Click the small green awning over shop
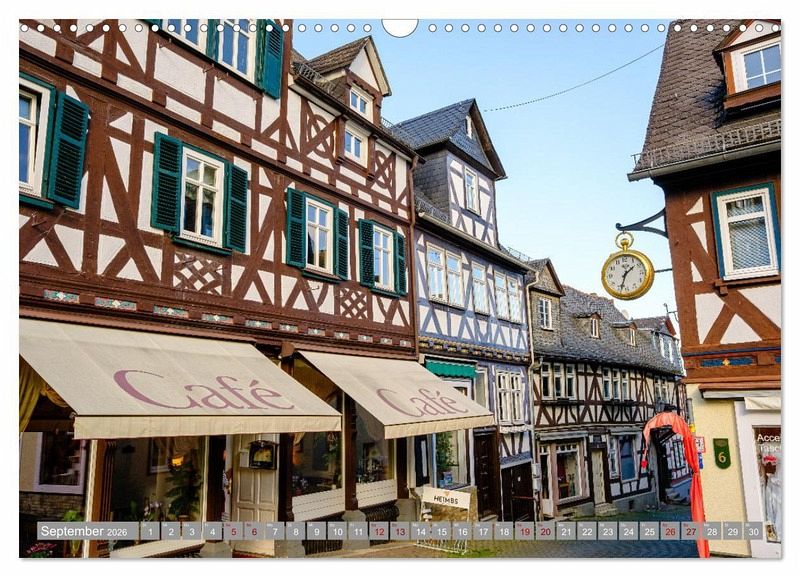Screen dimensions: 800x577 451,369
